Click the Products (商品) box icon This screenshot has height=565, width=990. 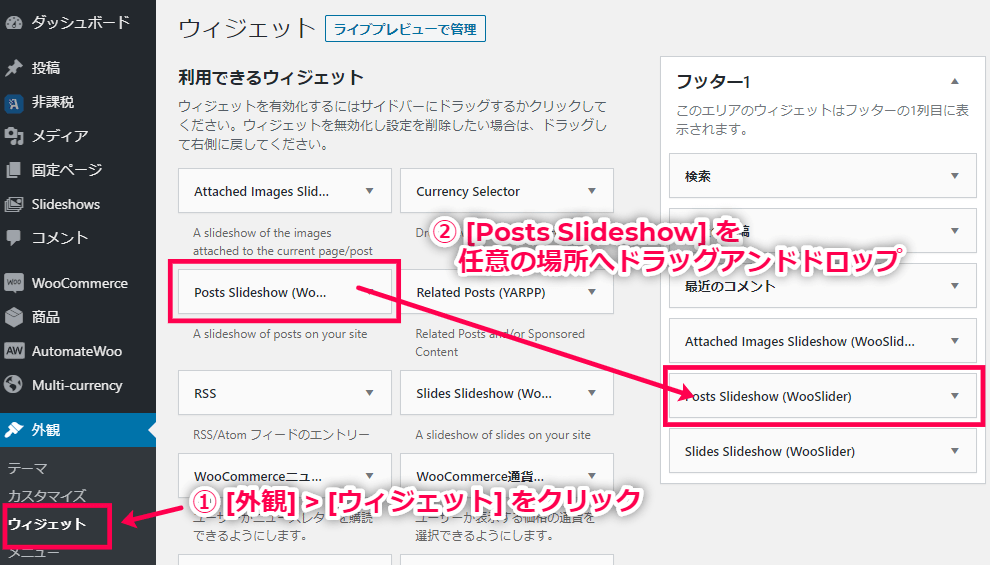click(x=14, y=317)
